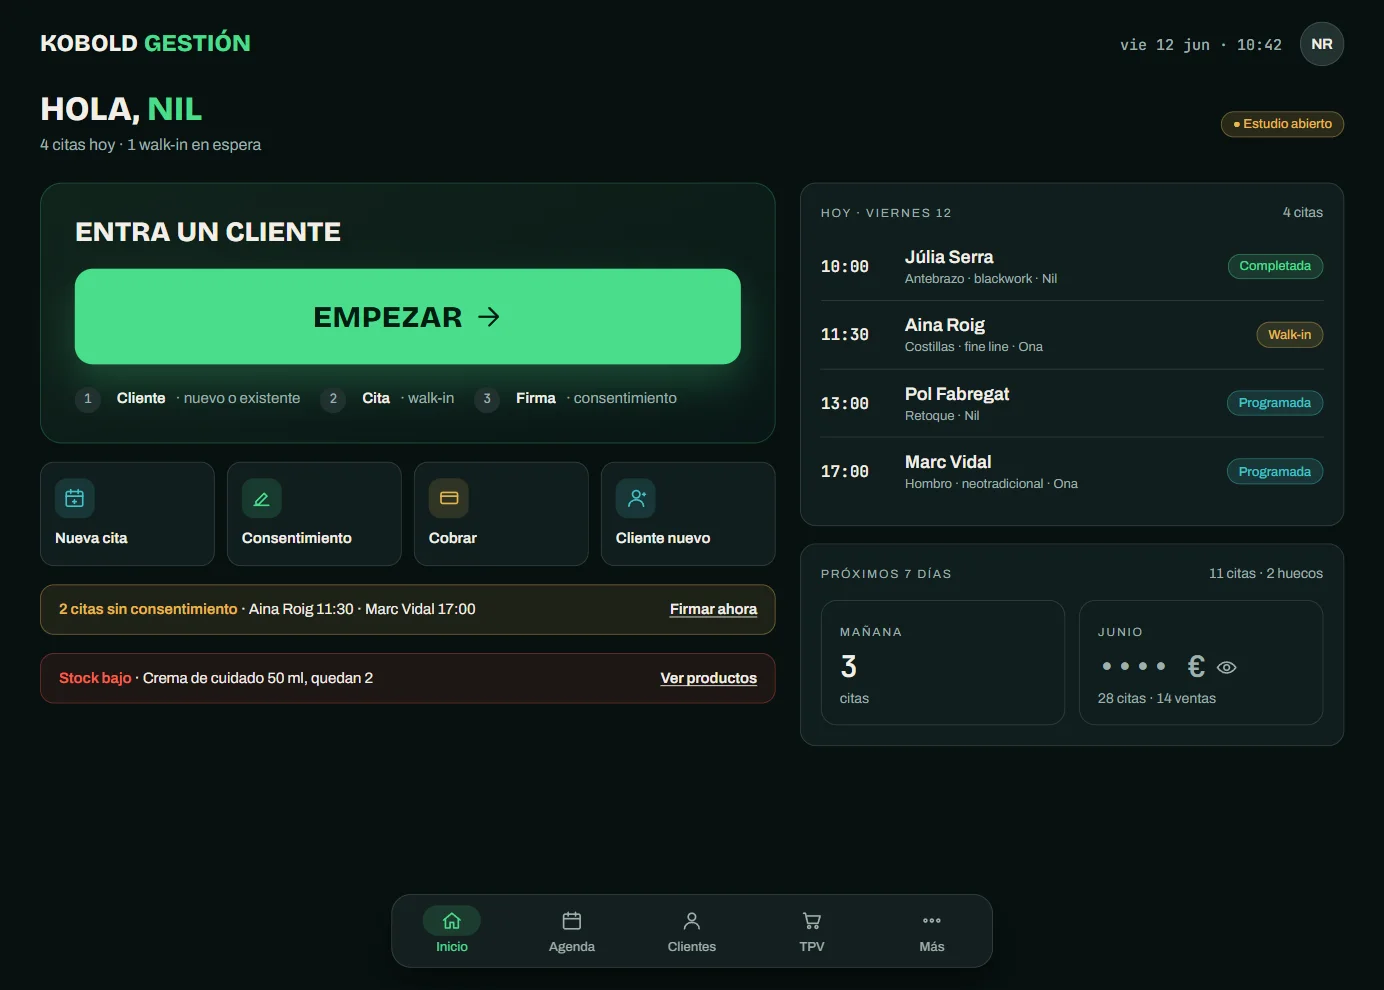
Task: Click the Completada status badge
Action: (x=1275, y=266)
